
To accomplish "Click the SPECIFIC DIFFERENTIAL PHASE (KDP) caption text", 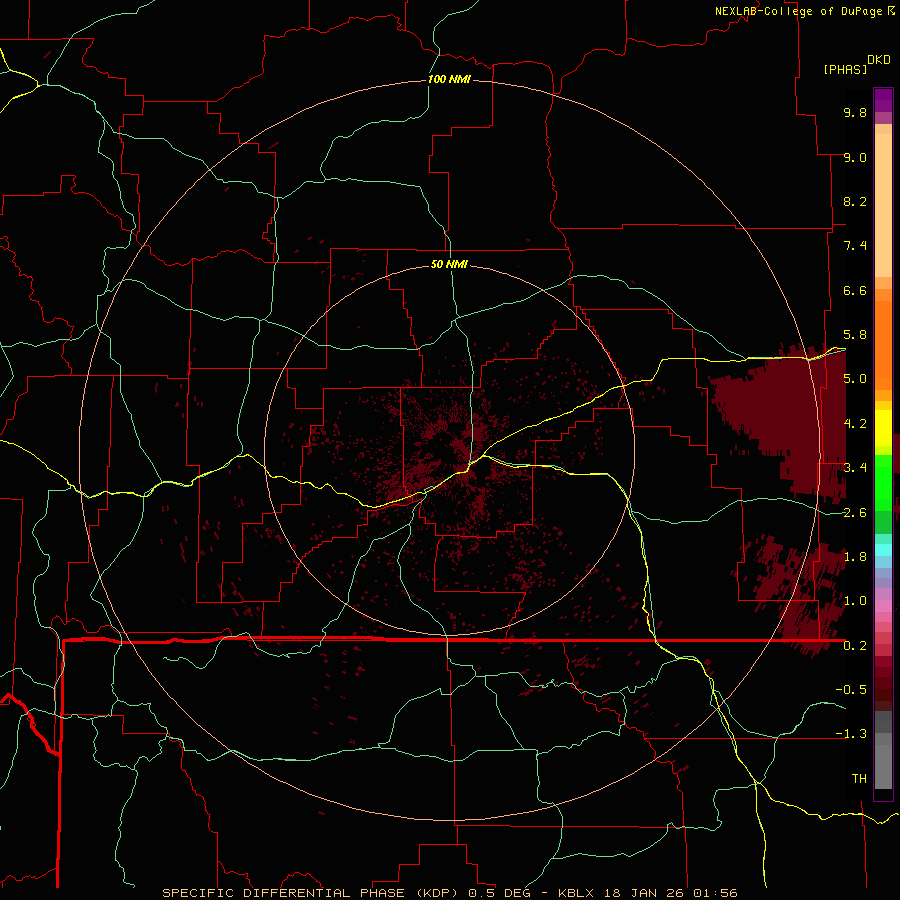I will [x=311, y=893].
